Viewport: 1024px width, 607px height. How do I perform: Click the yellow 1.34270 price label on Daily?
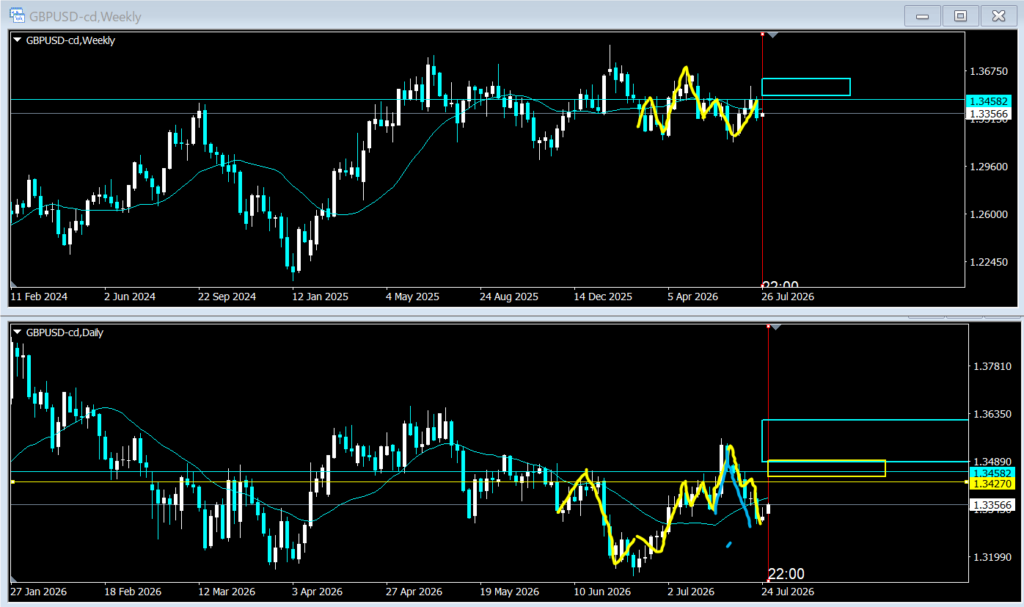point(992,484)
